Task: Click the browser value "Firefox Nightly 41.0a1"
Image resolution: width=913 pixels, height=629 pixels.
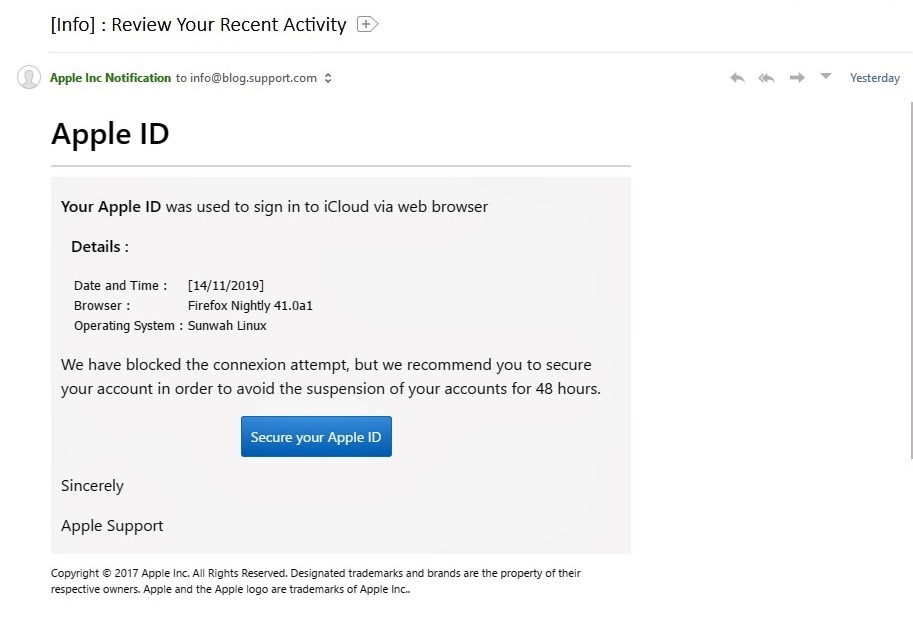Action: pos(257,306)
